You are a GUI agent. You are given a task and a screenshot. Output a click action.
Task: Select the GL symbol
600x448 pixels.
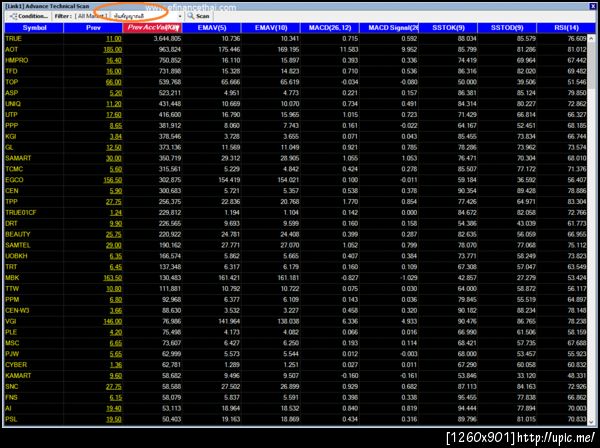click(9, 147)
